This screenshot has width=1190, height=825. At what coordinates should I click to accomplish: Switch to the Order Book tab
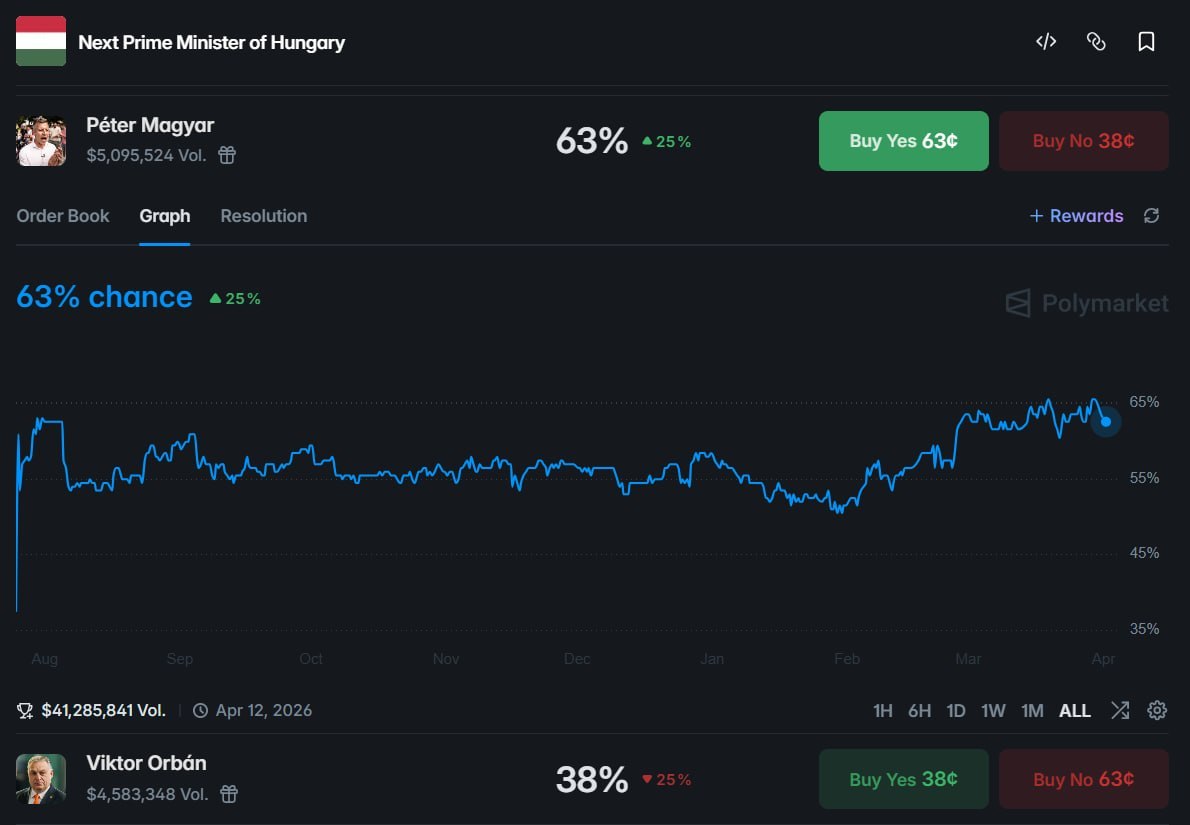(x=63, y=216)
